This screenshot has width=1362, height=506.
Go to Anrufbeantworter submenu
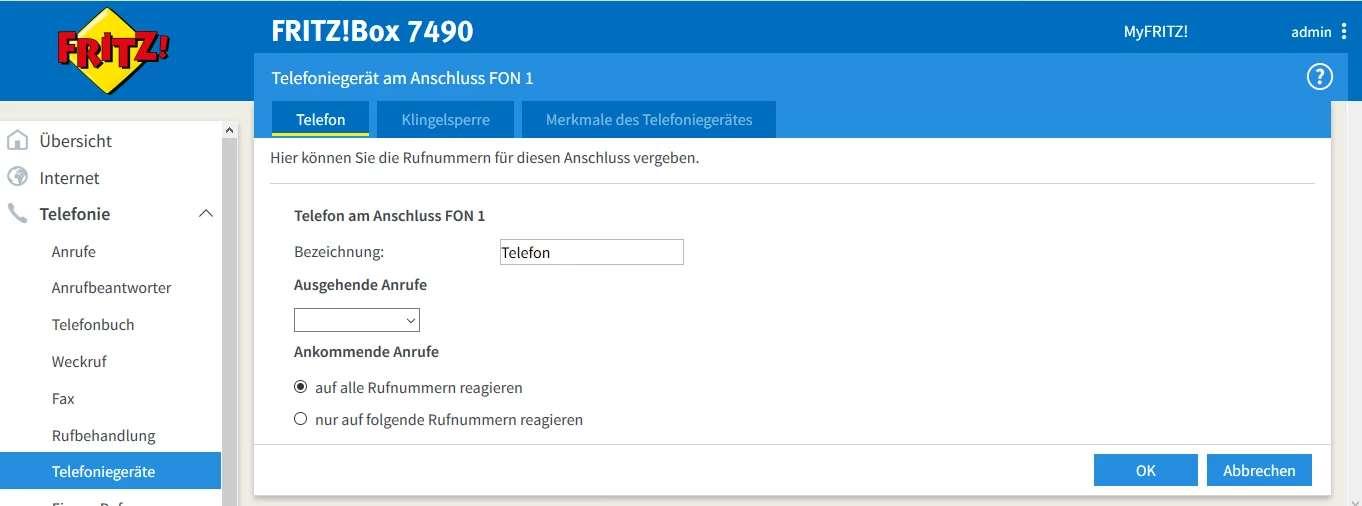[x=112, y=288]
